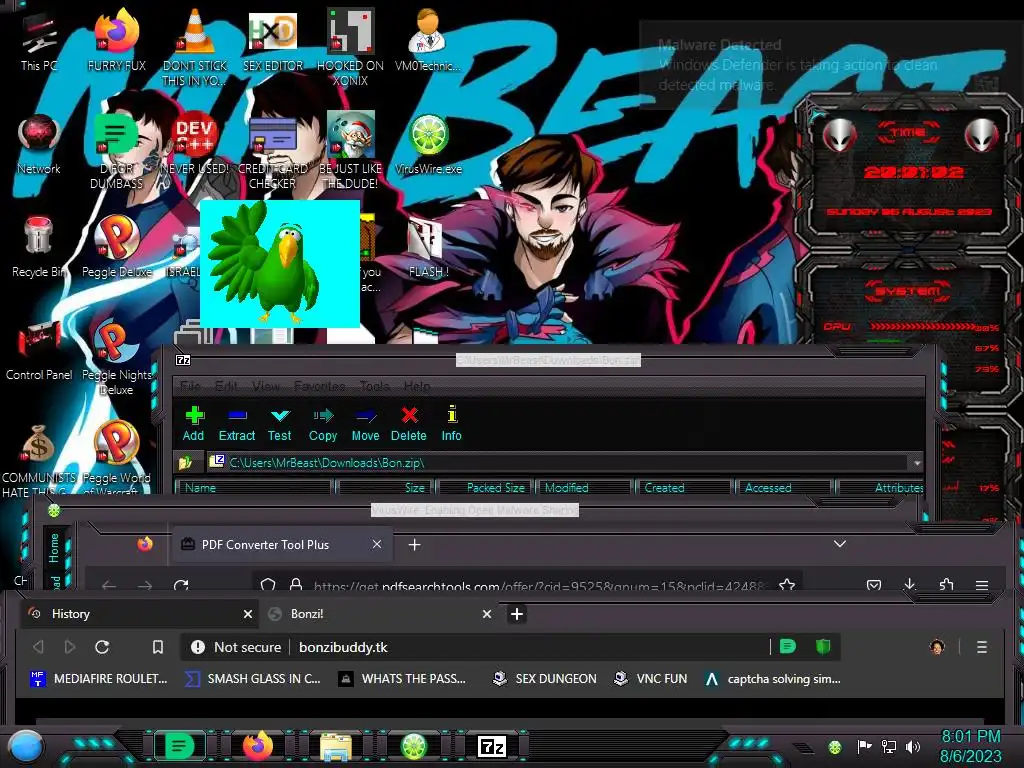
Task: Click the Start orb on the taskbar
Action: (x=26, y=746)
